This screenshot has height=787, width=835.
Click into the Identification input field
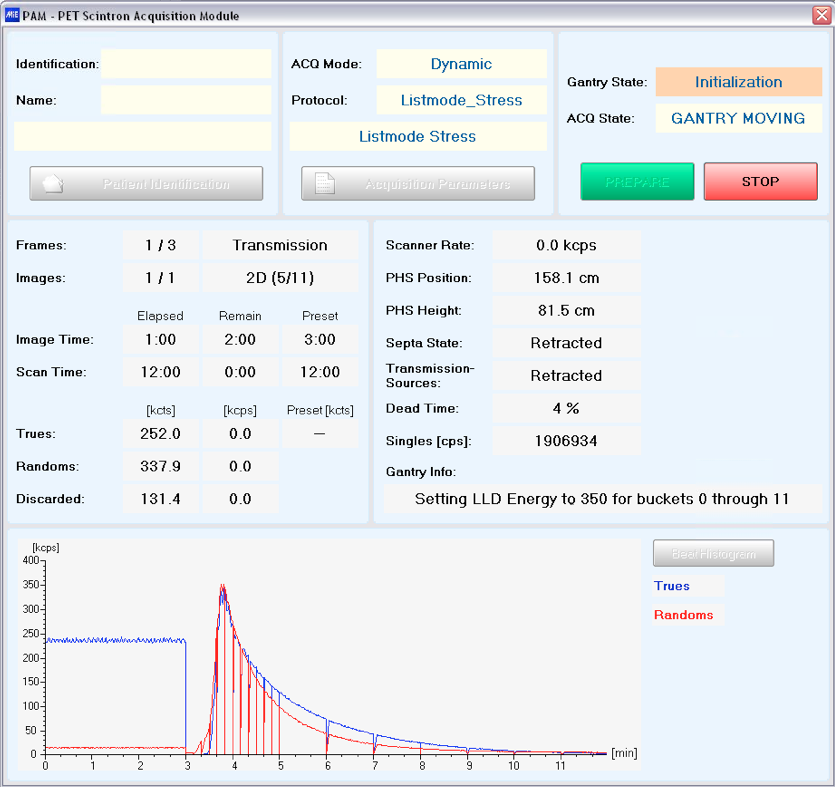pos(186,64)
